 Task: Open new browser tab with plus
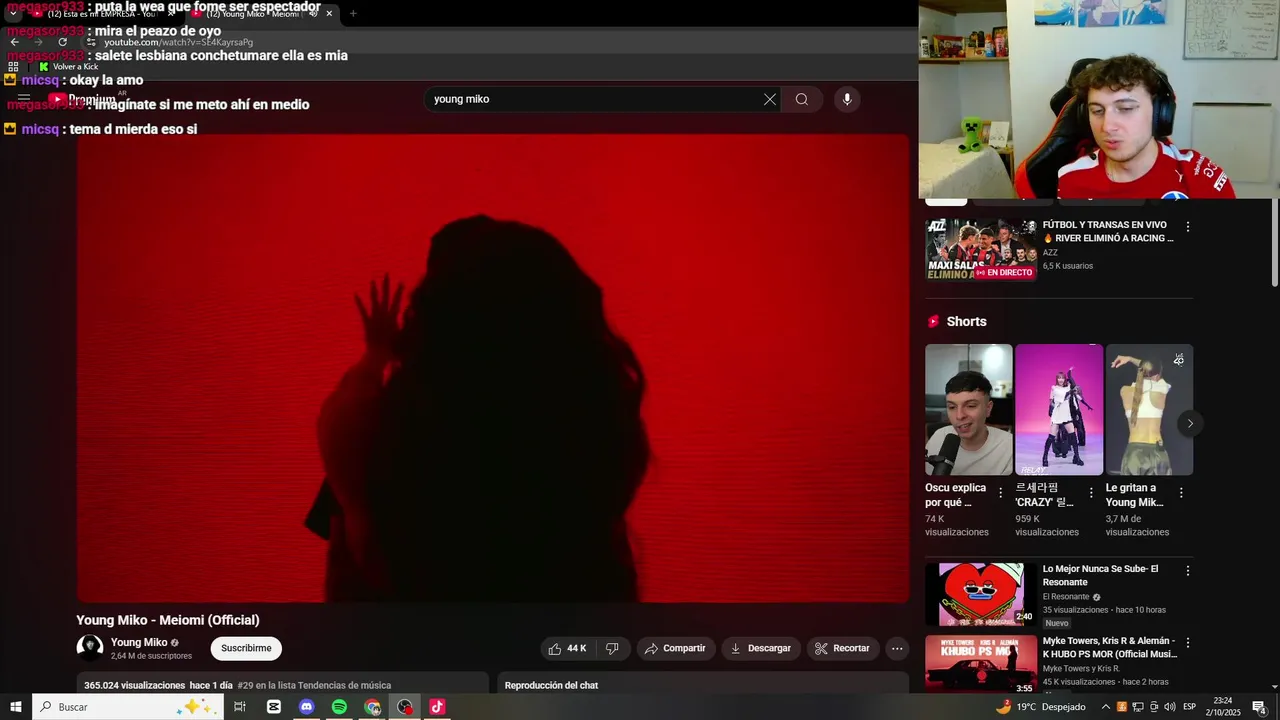[352, 13]
